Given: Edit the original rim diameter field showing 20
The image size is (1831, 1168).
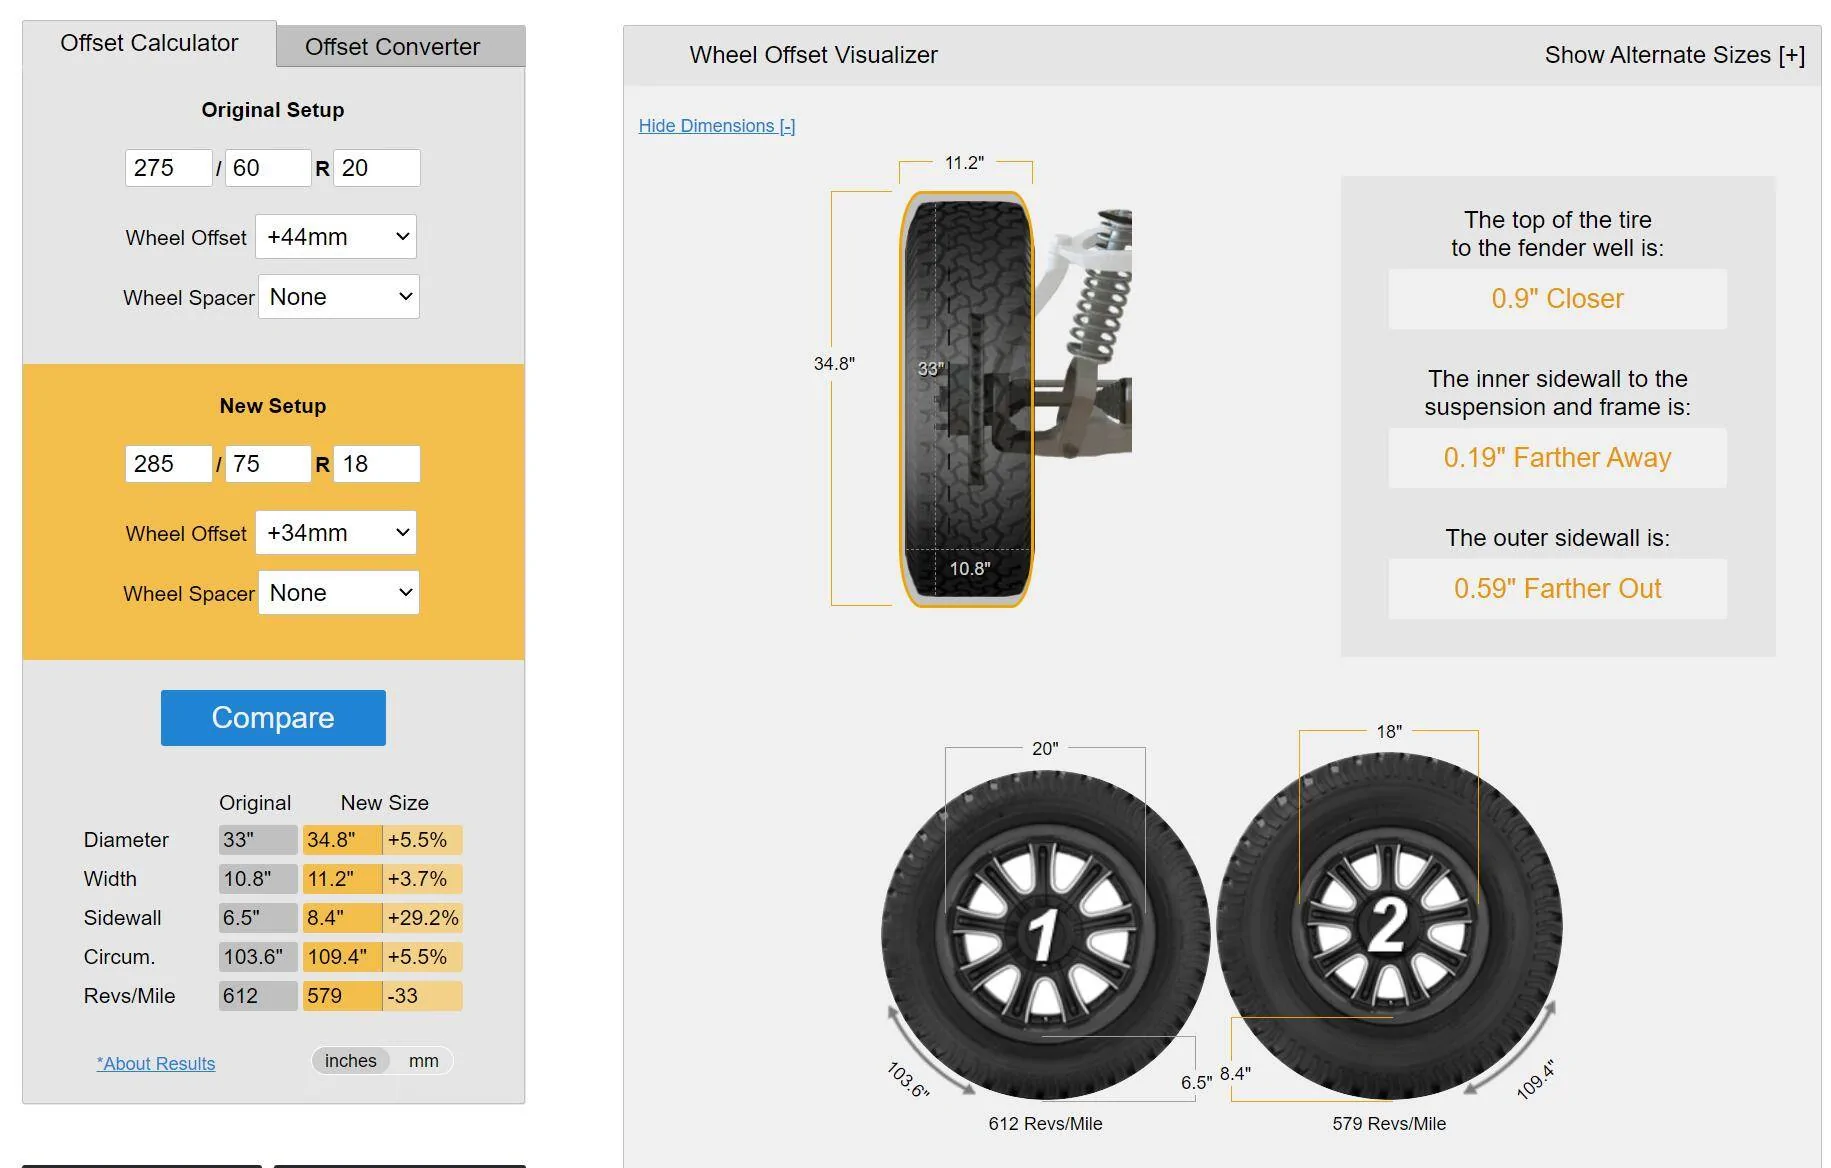Looking at the screenshot, I should 376,167.
